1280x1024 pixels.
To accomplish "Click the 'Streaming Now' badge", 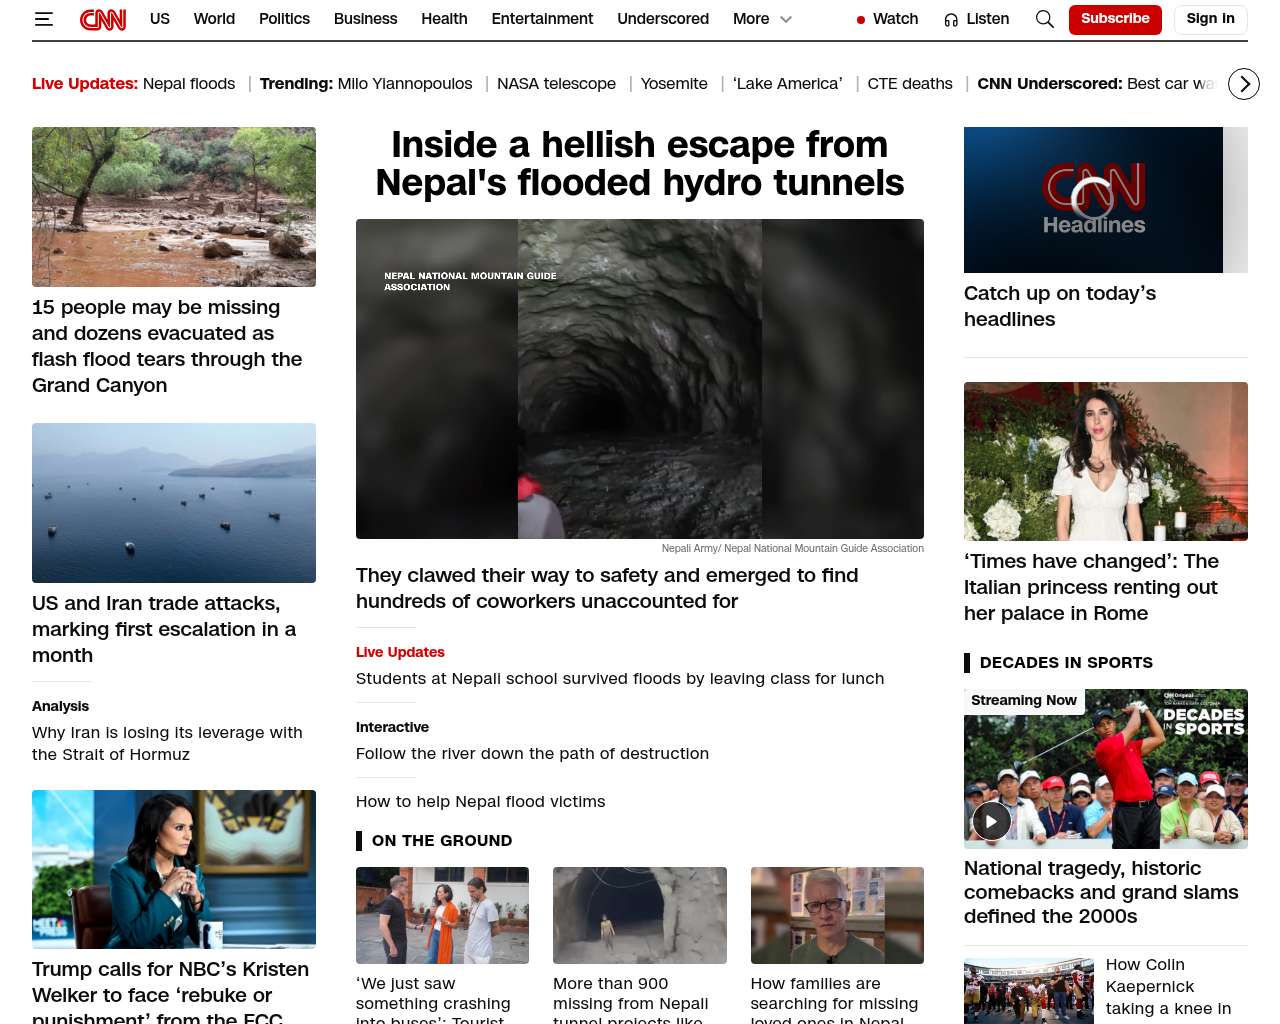I will point(1024,700).
